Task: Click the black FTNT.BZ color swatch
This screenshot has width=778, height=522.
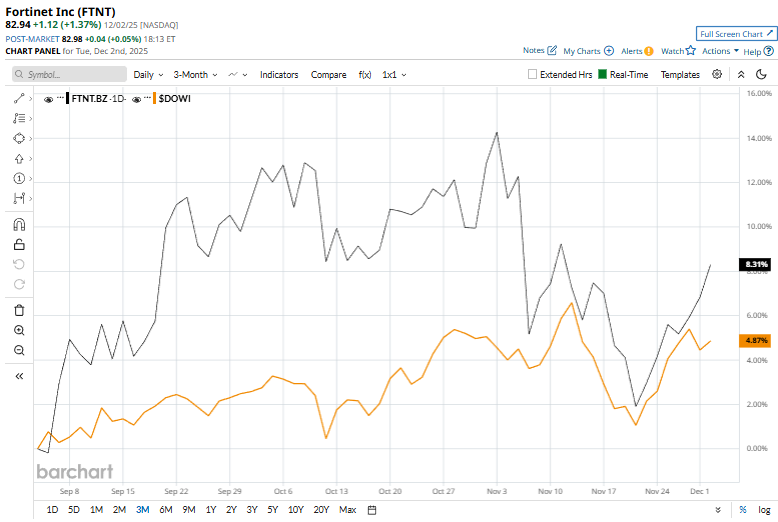Action: (x=67, y=98)
